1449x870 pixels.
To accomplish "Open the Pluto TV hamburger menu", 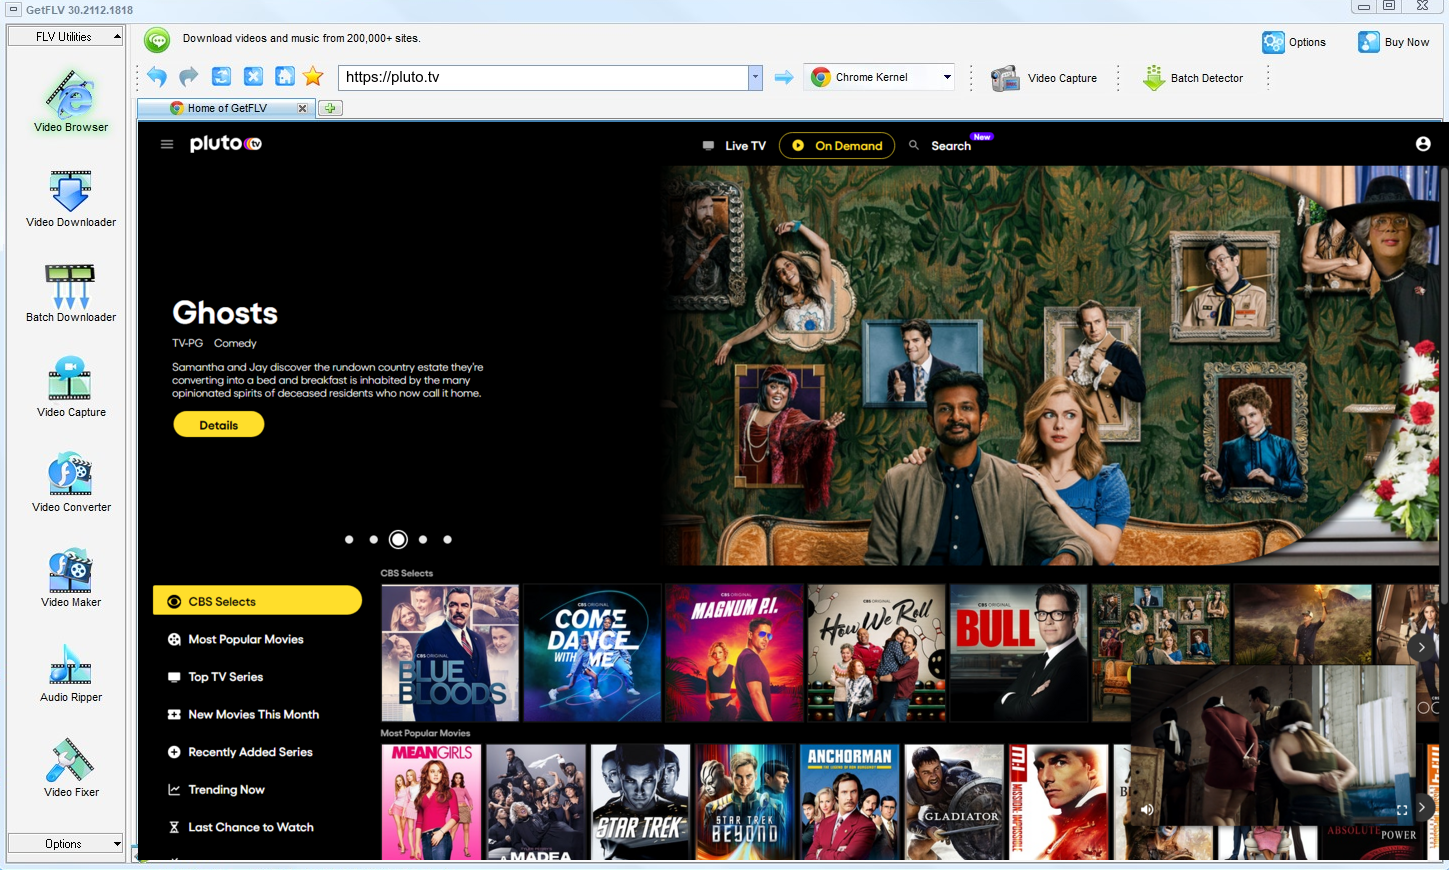I will coord(167,144).
